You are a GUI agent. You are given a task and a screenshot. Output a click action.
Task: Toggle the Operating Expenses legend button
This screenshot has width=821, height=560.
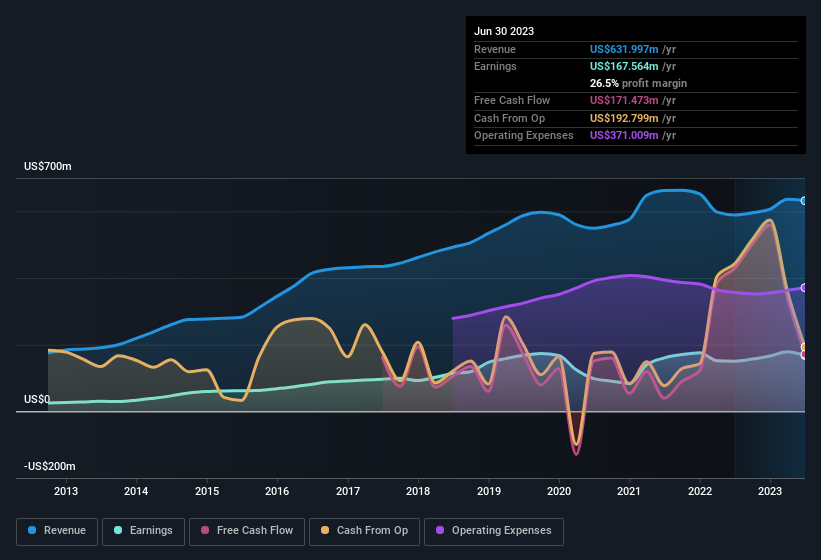pos(494,531)
